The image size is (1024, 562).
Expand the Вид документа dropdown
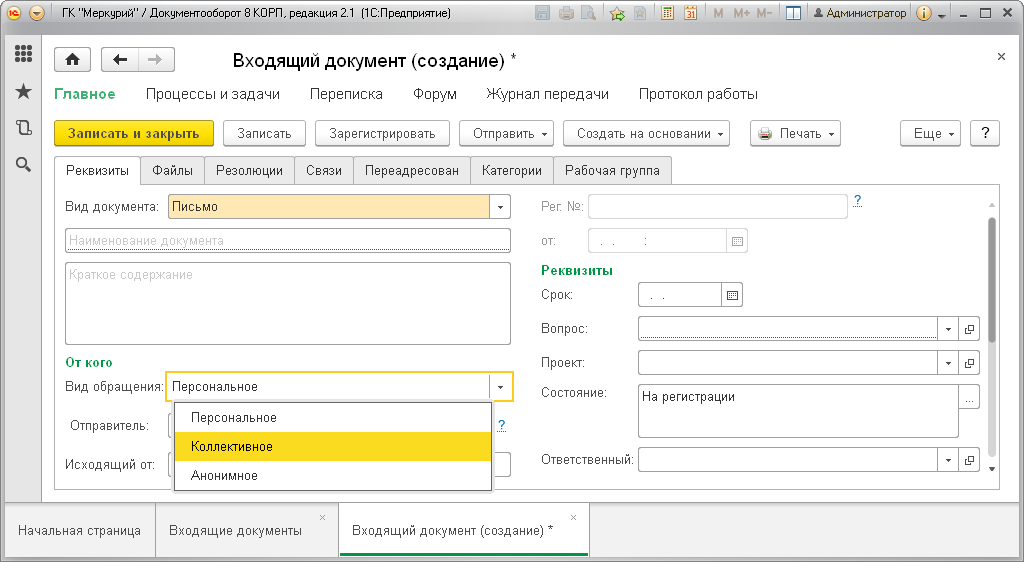click(x=500, y=207)
